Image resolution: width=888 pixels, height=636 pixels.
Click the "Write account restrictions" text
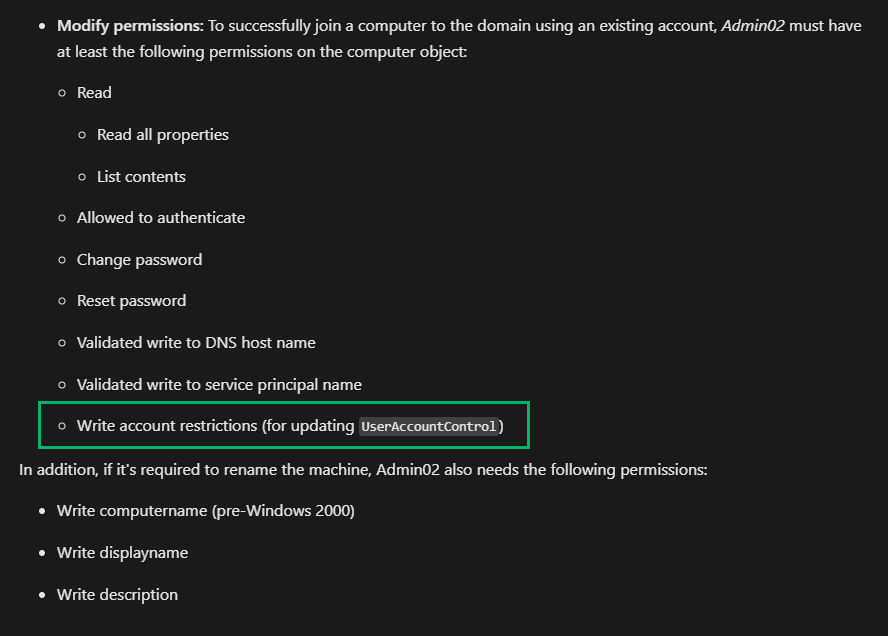[167, 426]
